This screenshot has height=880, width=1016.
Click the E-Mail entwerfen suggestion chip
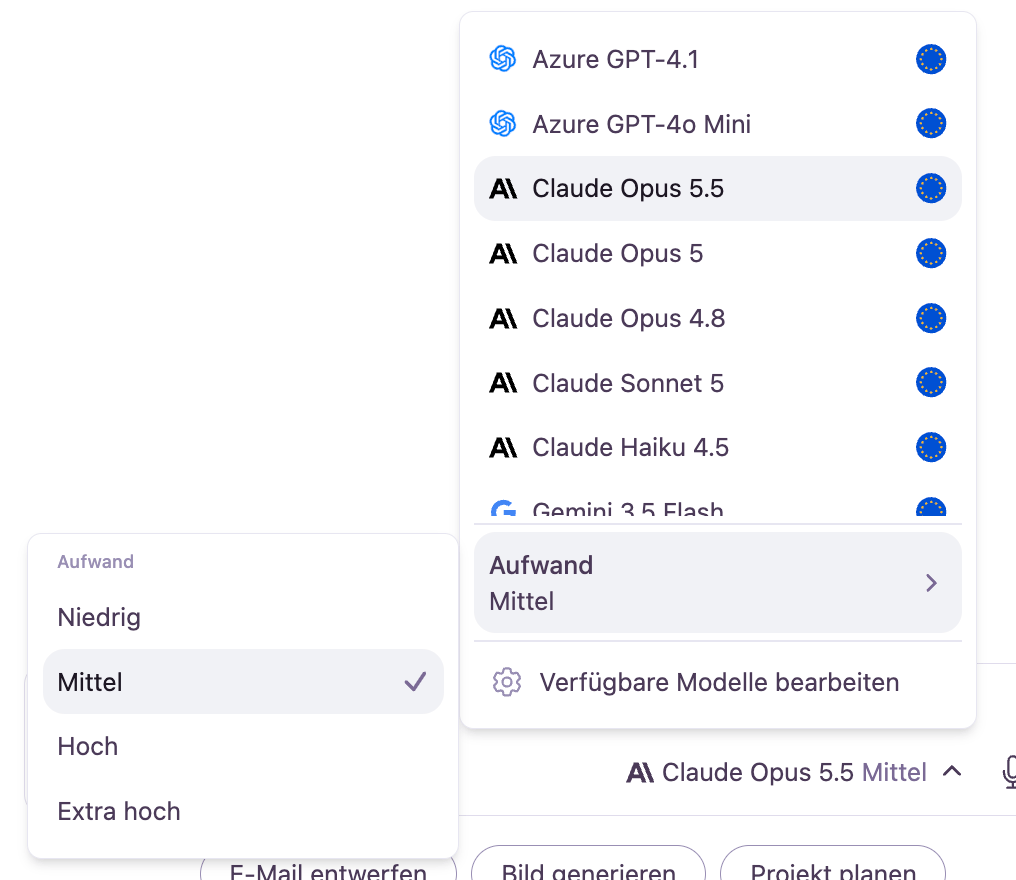tap(329, 867)
